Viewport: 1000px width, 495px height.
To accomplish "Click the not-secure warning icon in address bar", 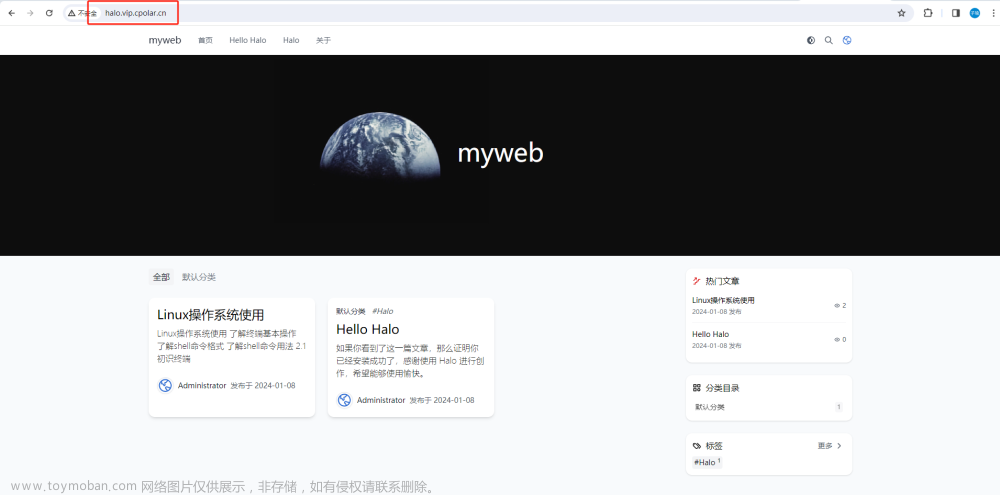I will click(x=72, y=13).
